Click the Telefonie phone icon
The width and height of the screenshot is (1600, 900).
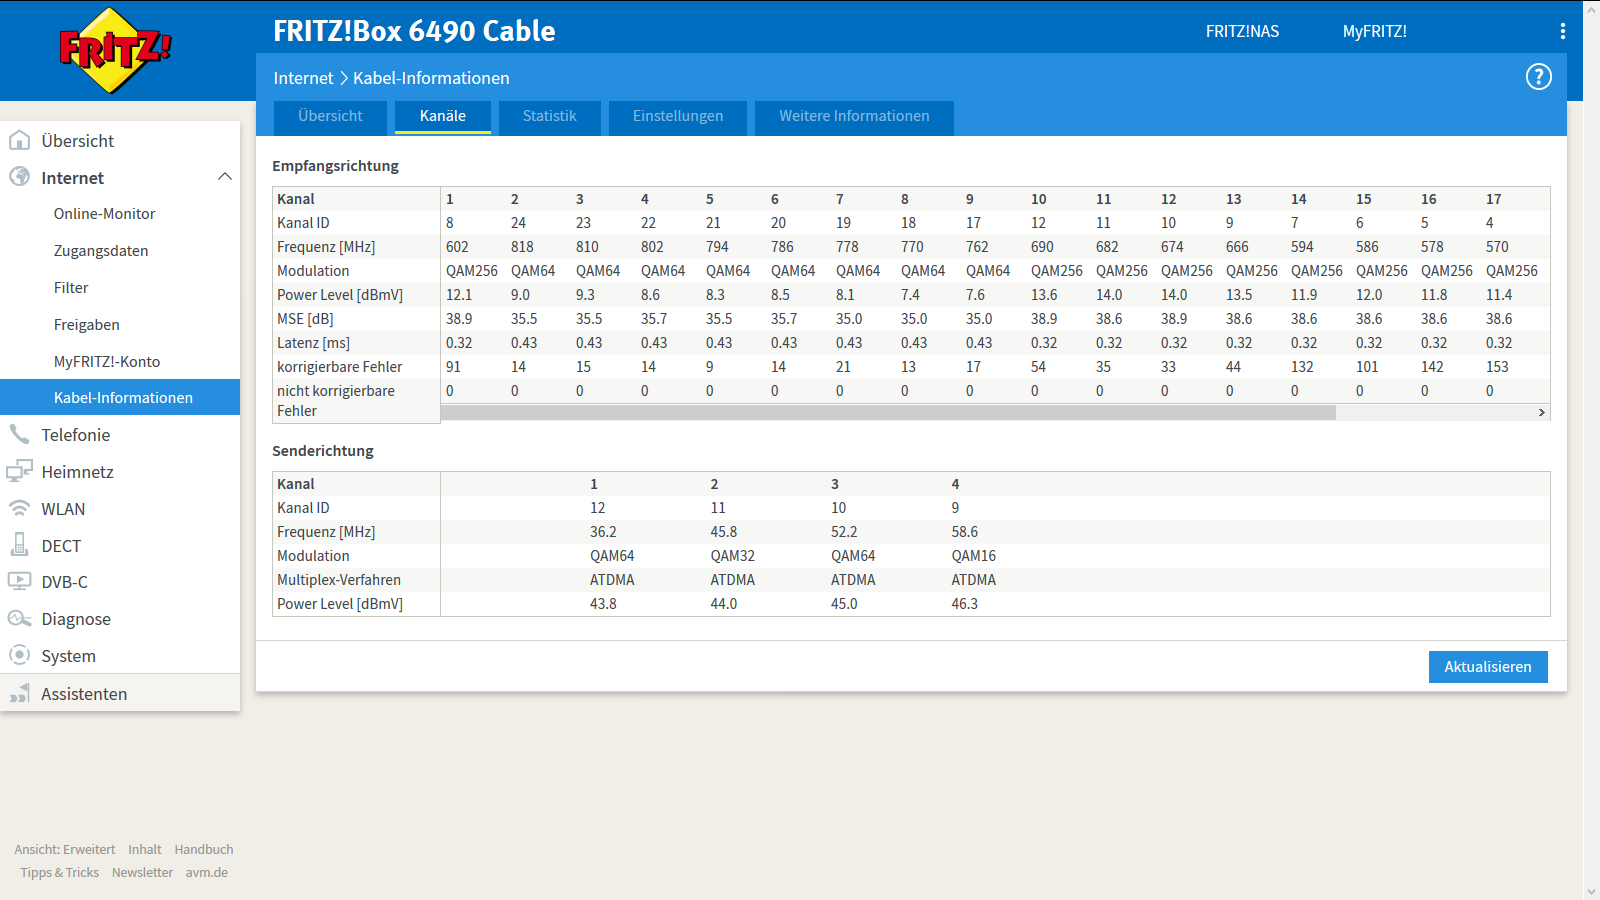coord(19,434)
